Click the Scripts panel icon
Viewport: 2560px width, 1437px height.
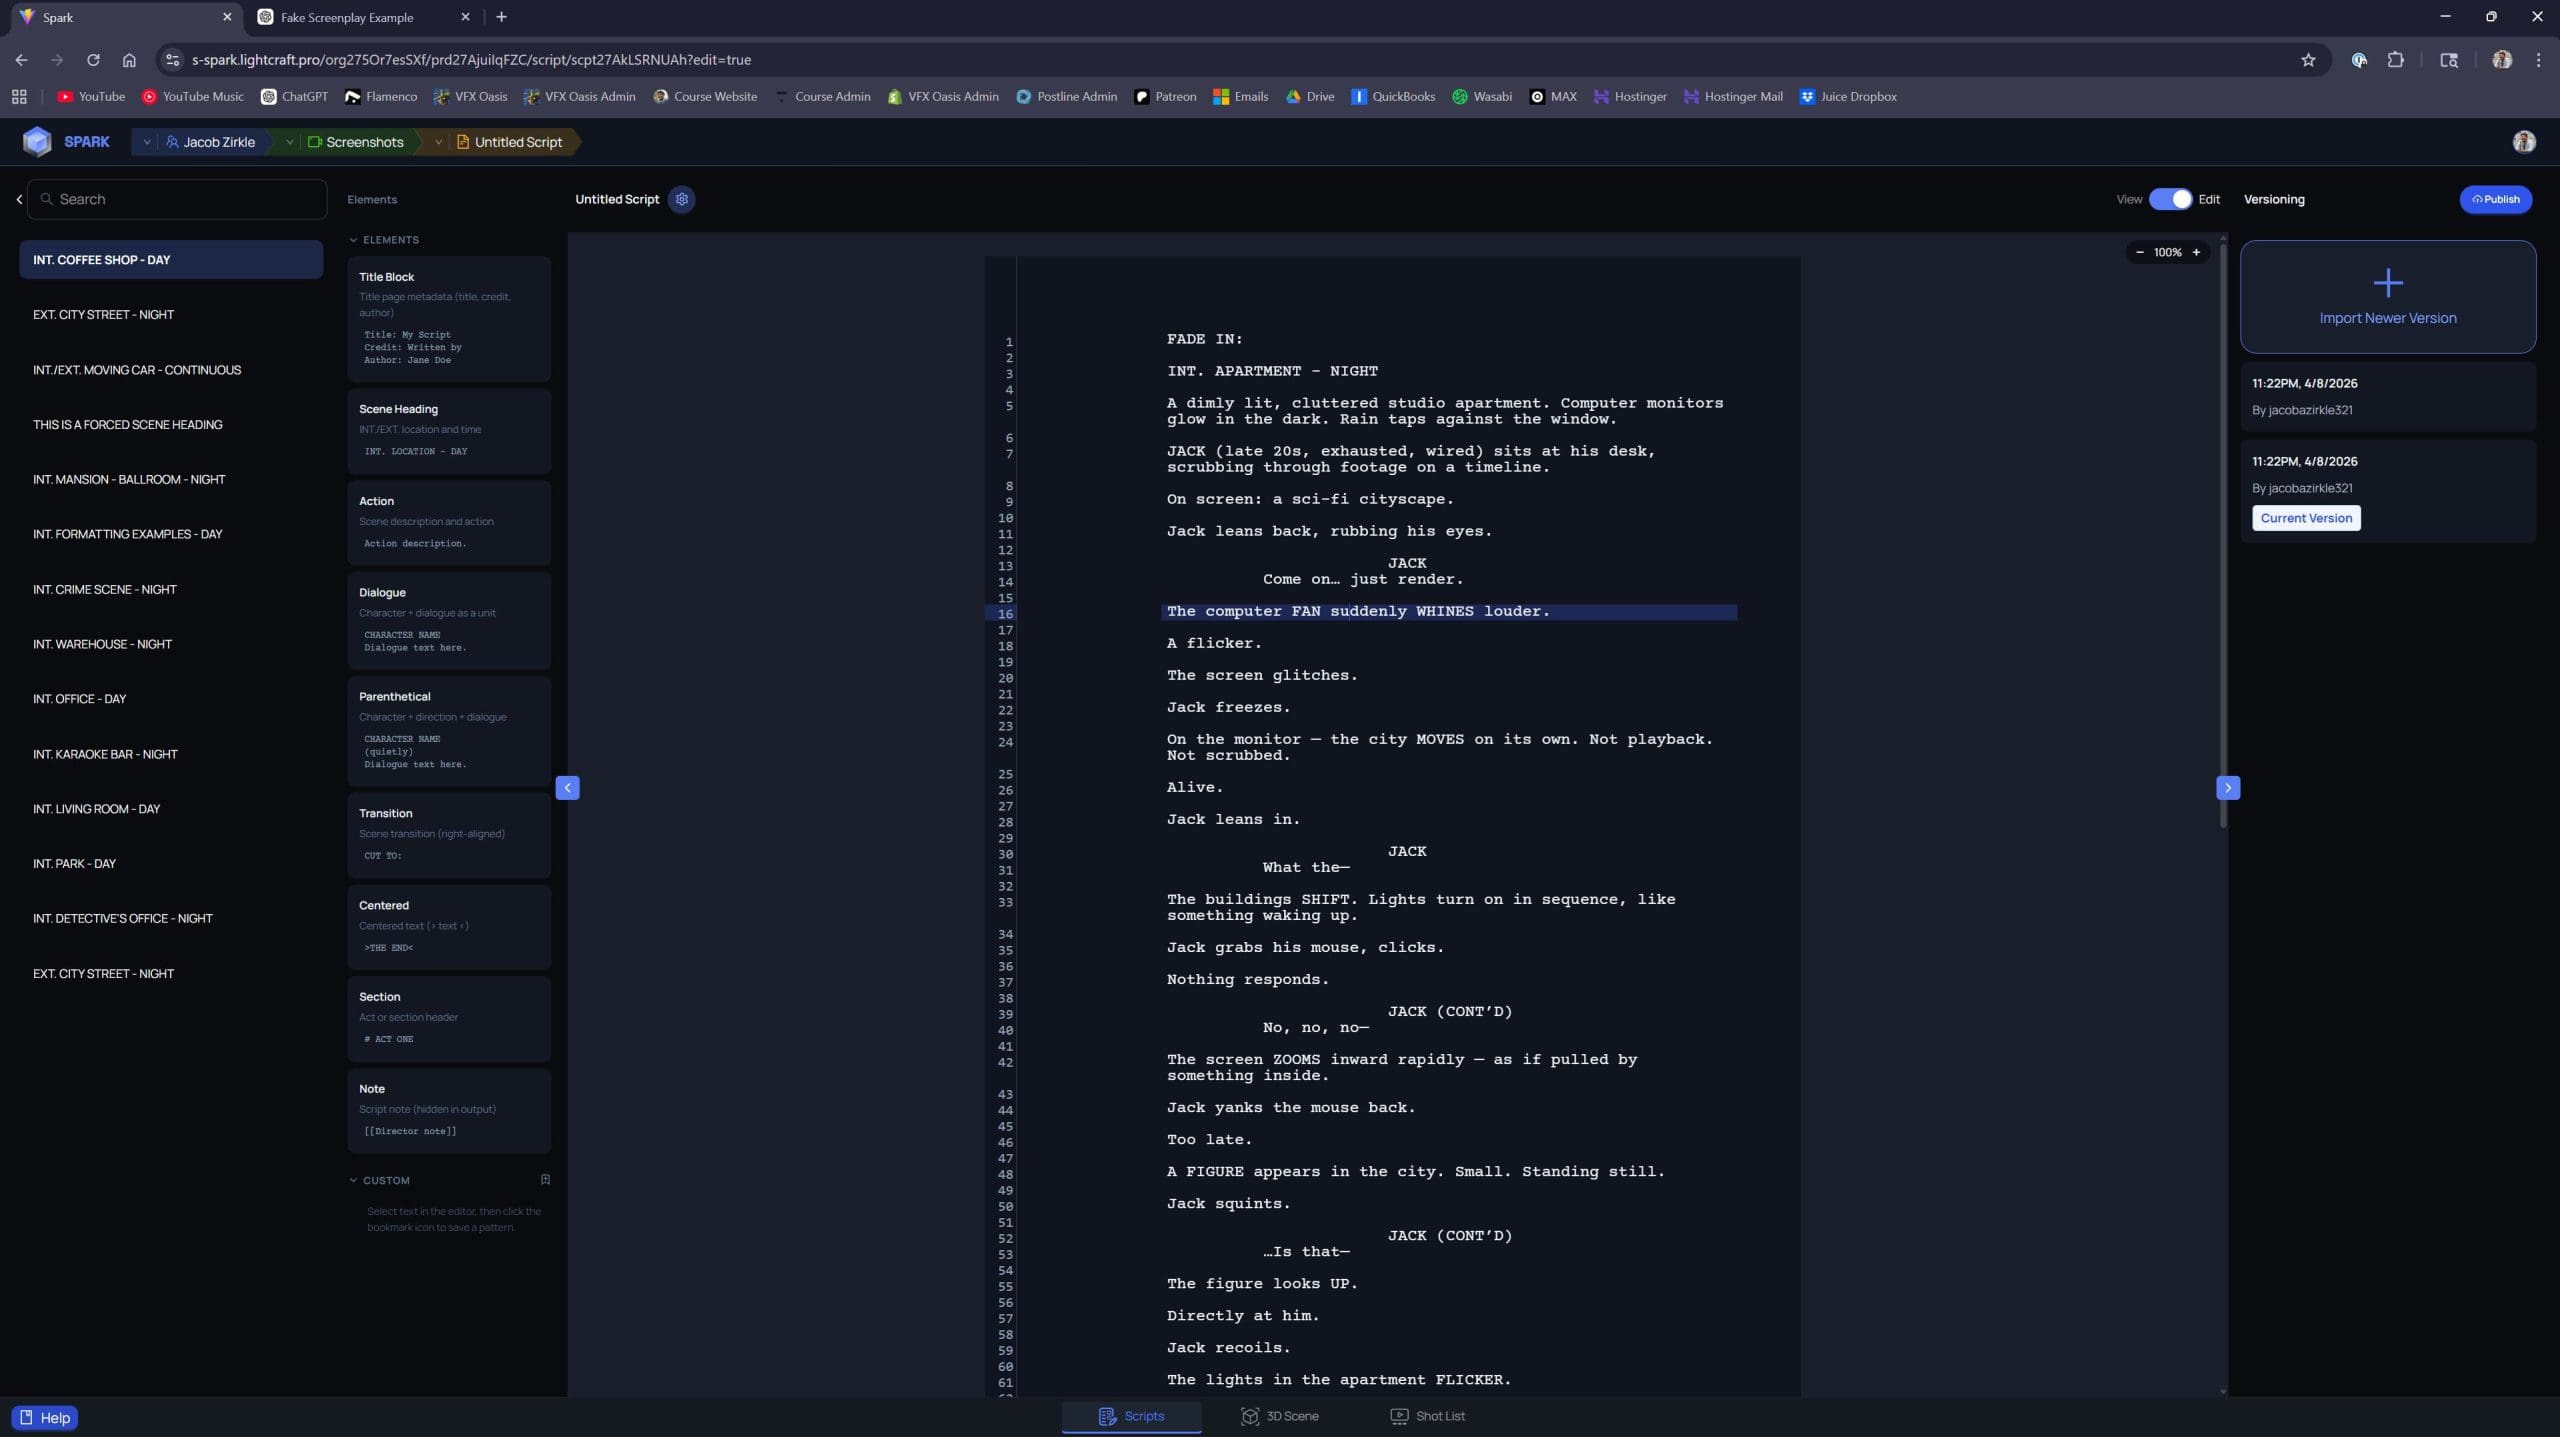(x=1109, y=1416)
